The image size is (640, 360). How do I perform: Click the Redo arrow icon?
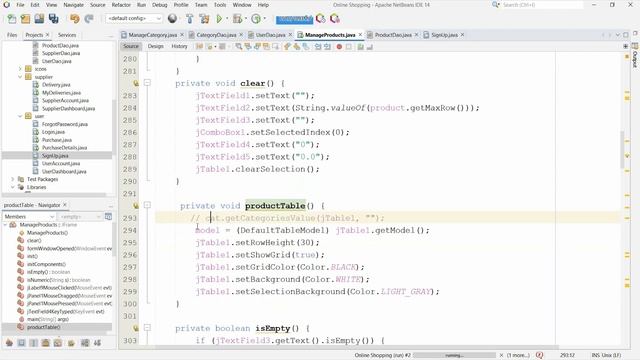tap(89, 19)
